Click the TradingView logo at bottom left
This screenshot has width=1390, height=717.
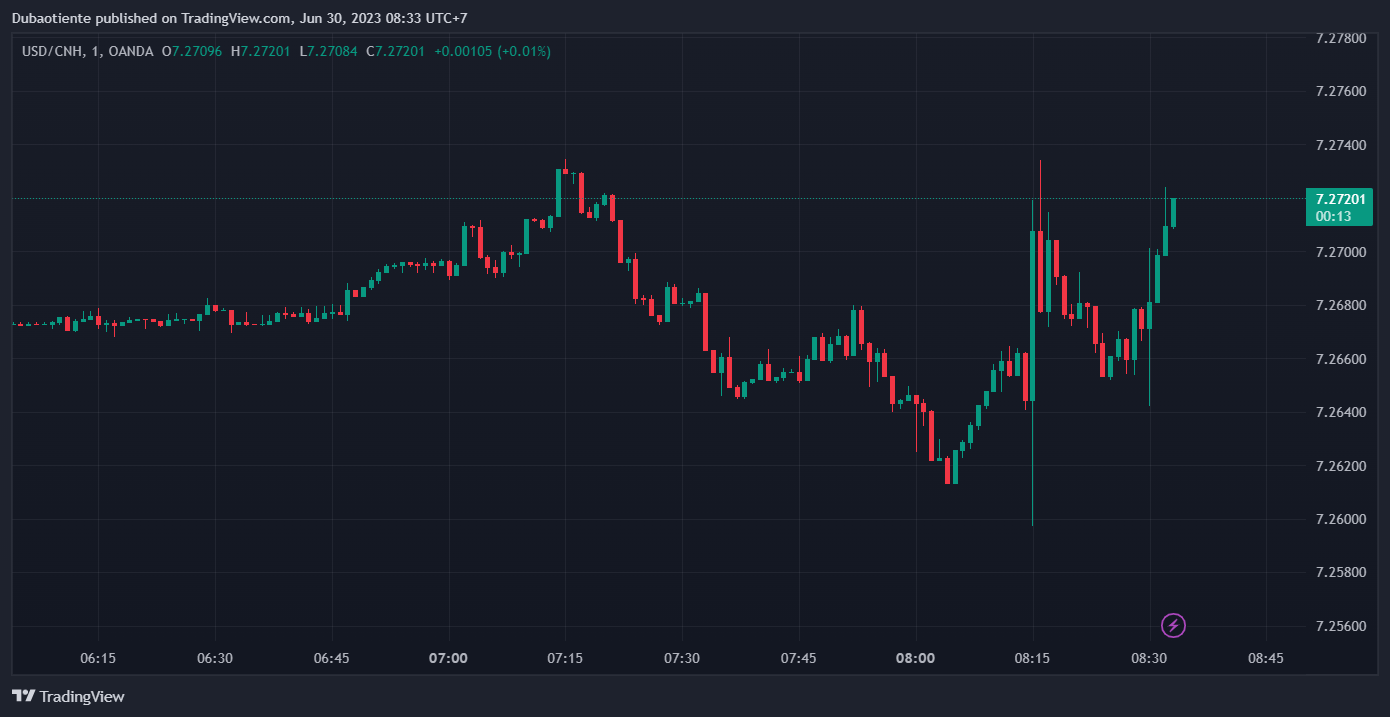point(68,696)
